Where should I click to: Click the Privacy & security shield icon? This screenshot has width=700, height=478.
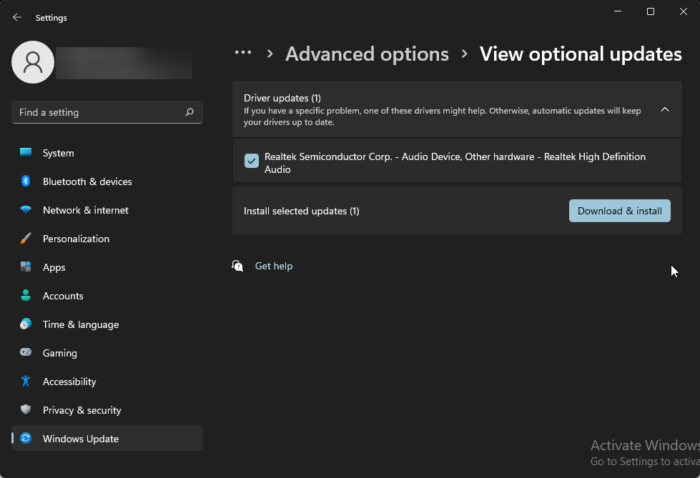coord(26,410)
